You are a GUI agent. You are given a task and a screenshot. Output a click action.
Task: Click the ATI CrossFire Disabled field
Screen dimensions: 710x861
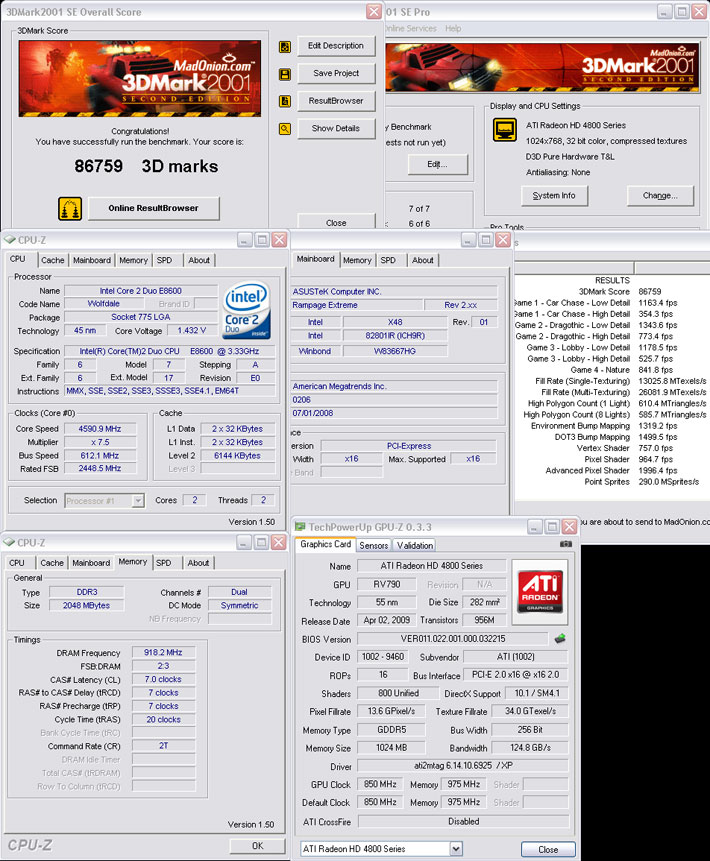pyautogui.click(x=463, y=821)
